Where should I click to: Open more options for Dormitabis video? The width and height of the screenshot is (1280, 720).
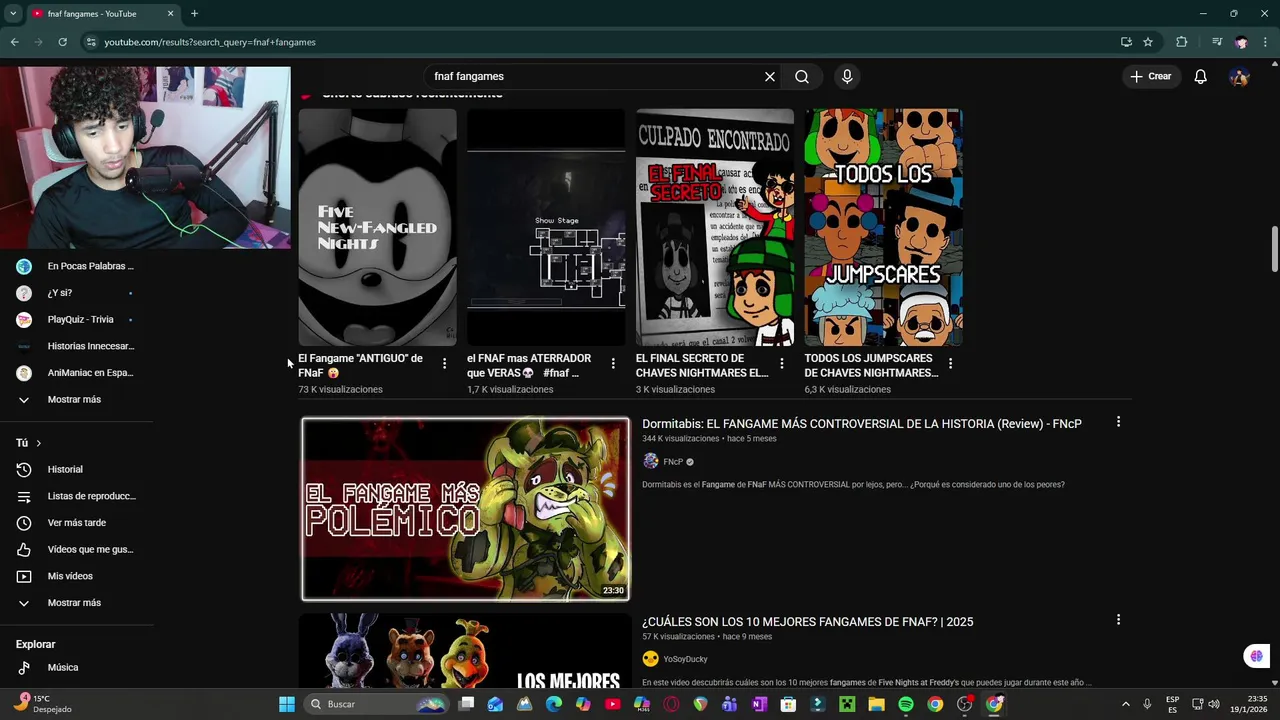point(1118,422)
